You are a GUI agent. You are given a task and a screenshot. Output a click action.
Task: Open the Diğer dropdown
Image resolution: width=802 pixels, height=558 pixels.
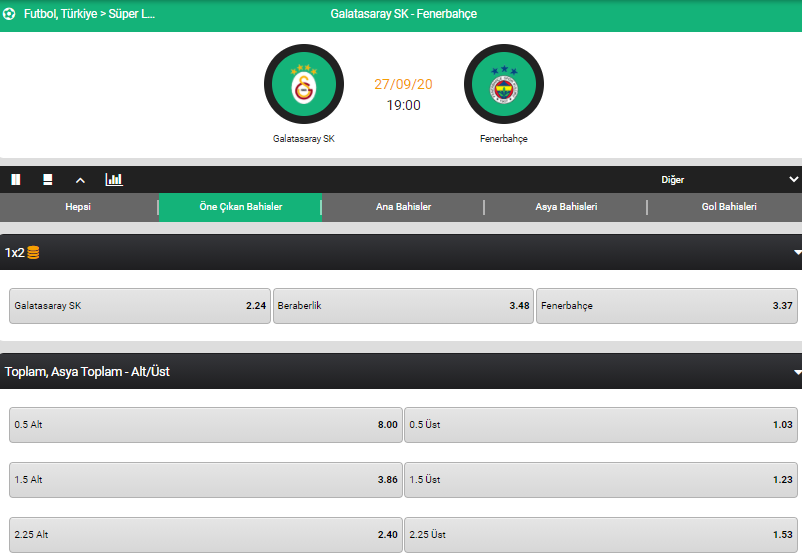tap(728, 180)
